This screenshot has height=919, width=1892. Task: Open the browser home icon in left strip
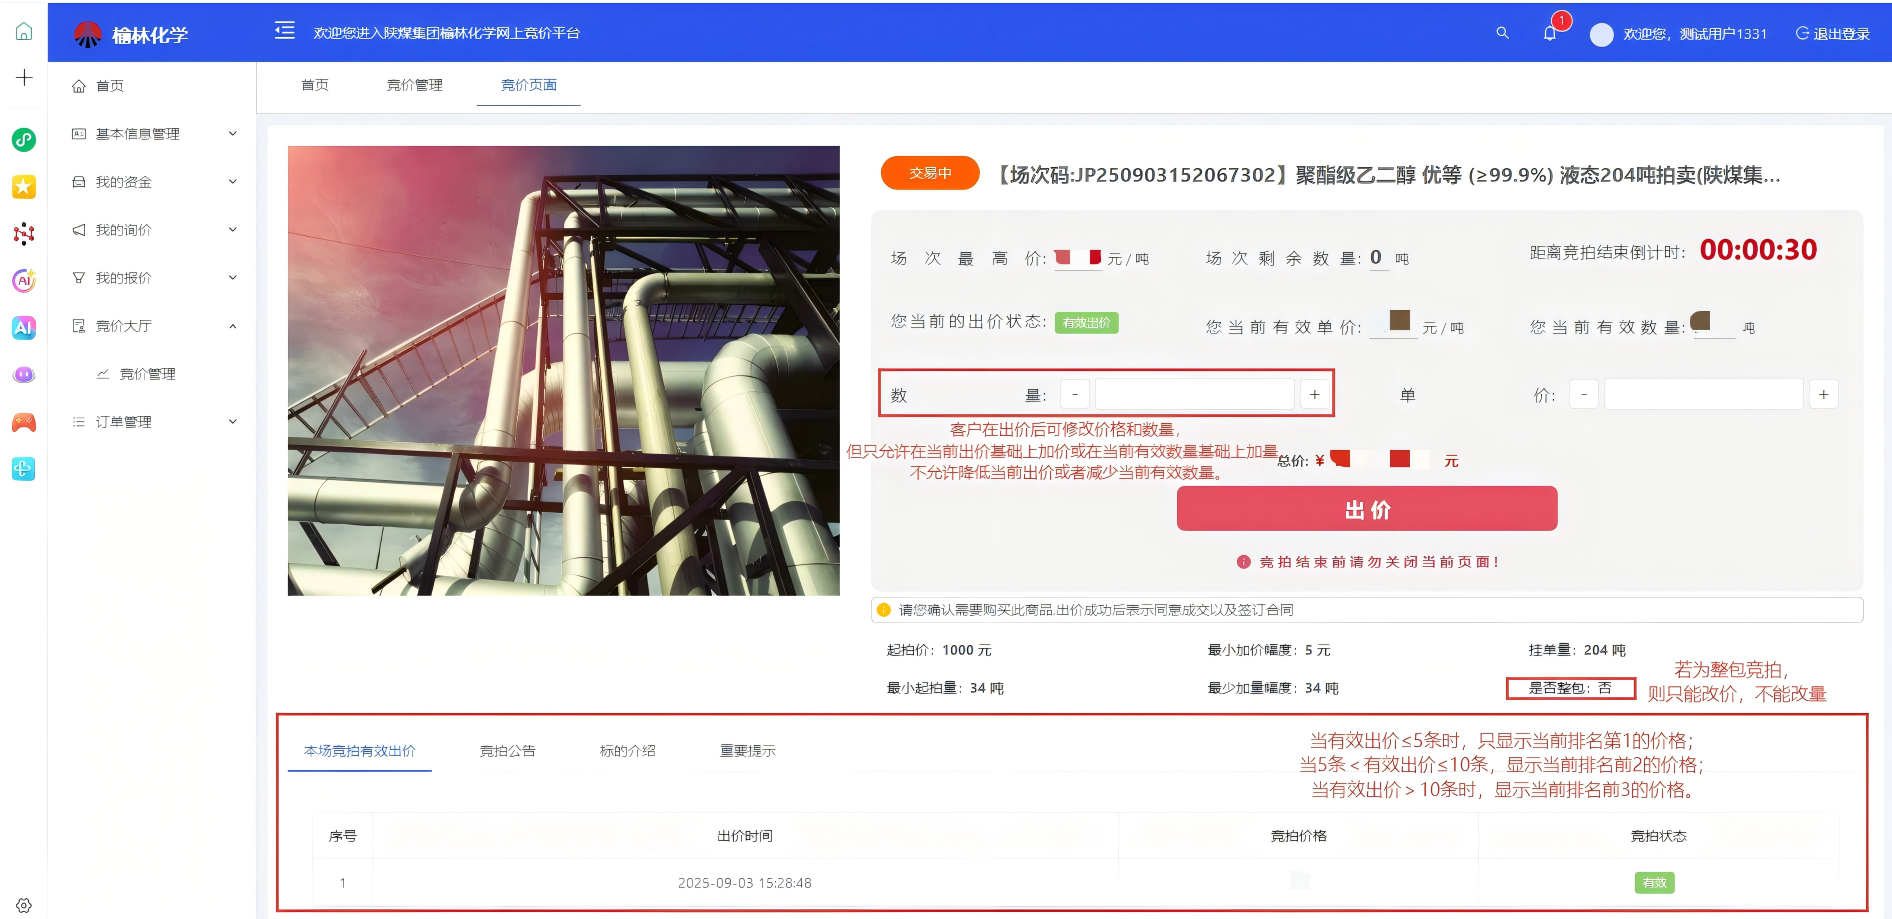[x=24, y=32]
